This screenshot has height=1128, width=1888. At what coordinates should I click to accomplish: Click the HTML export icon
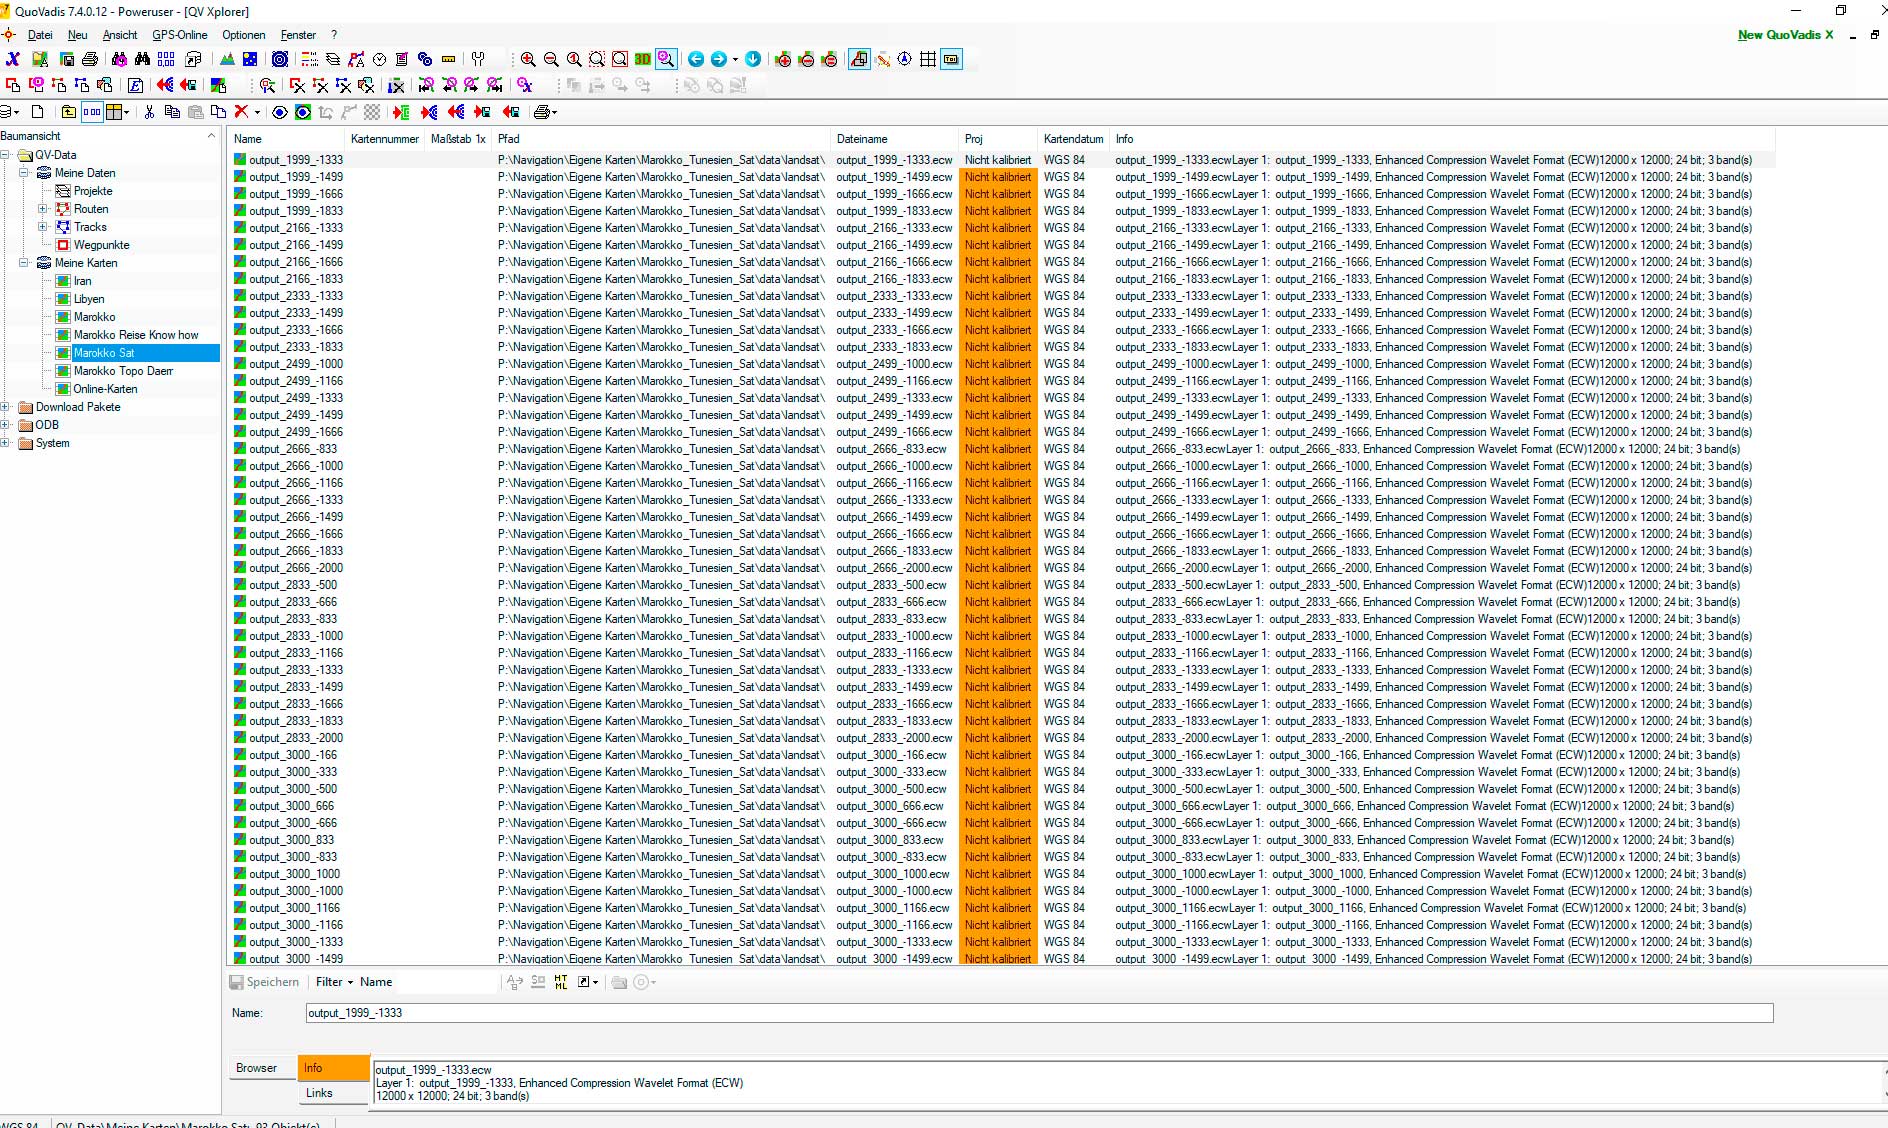pyautogui.click(x=135, y=86)
